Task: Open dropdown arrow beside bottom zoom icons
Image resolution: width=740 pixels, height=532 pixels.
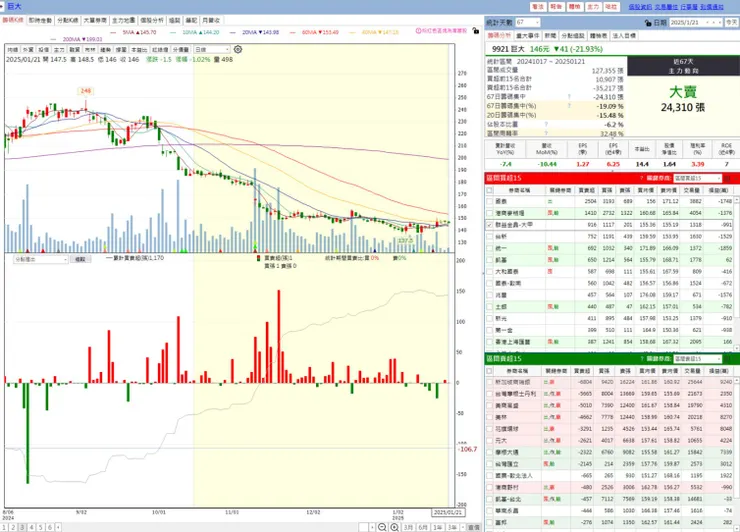Action: [x=372, y=527]
